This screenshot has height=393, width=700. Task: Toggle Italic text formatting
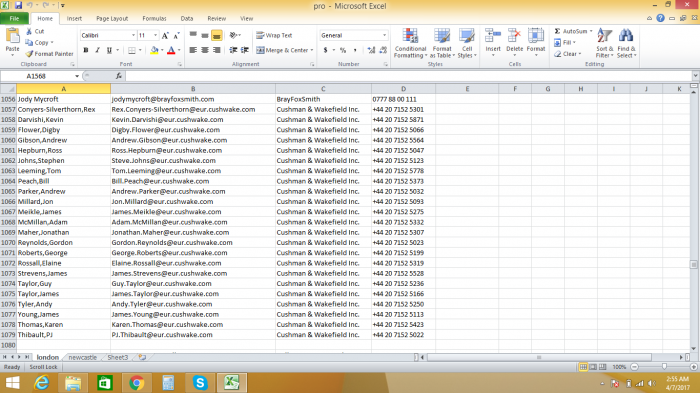tap(97, 50)
